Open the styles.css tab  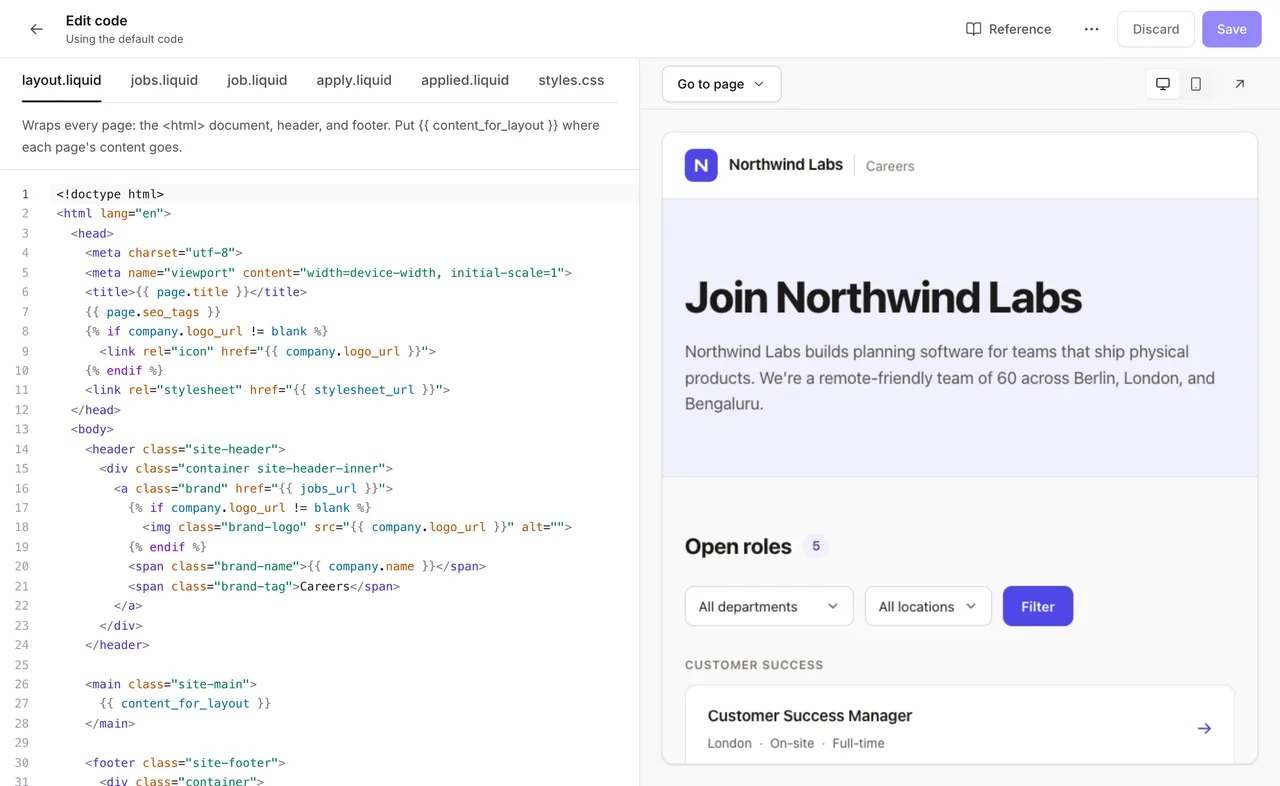coord(571,80)
